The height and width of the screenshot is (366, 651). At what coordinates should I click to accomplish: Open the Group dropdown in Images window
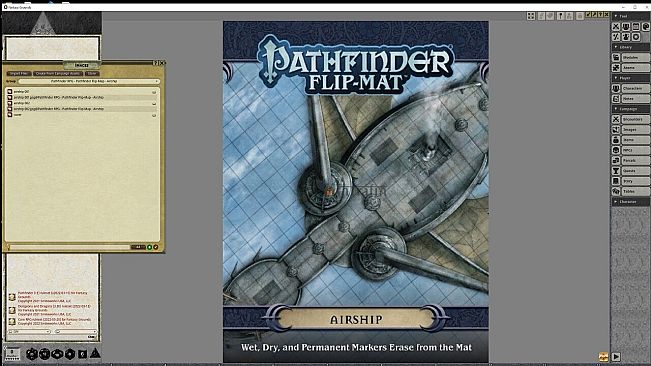(89, 81)
